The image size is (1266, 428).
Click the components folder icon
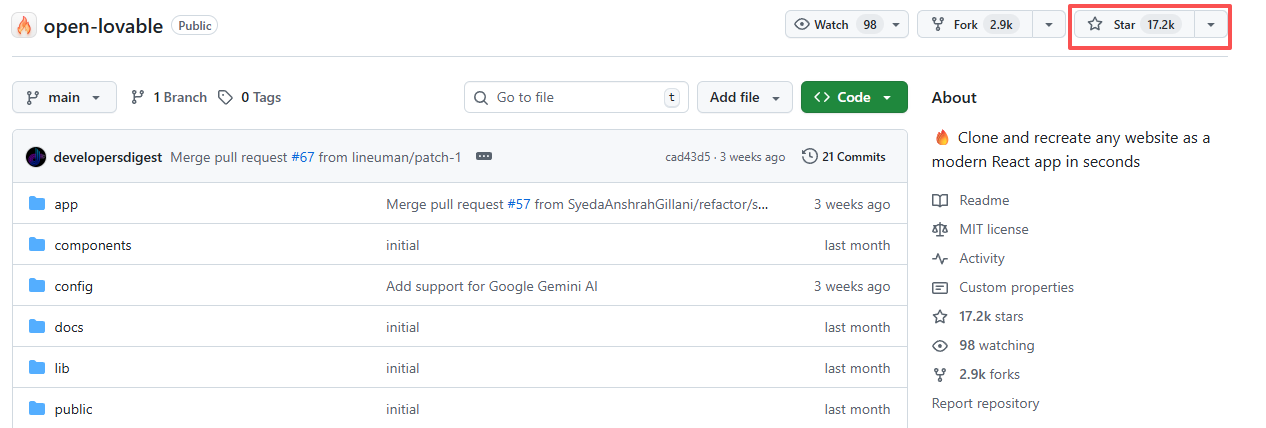tap(38, 245)
